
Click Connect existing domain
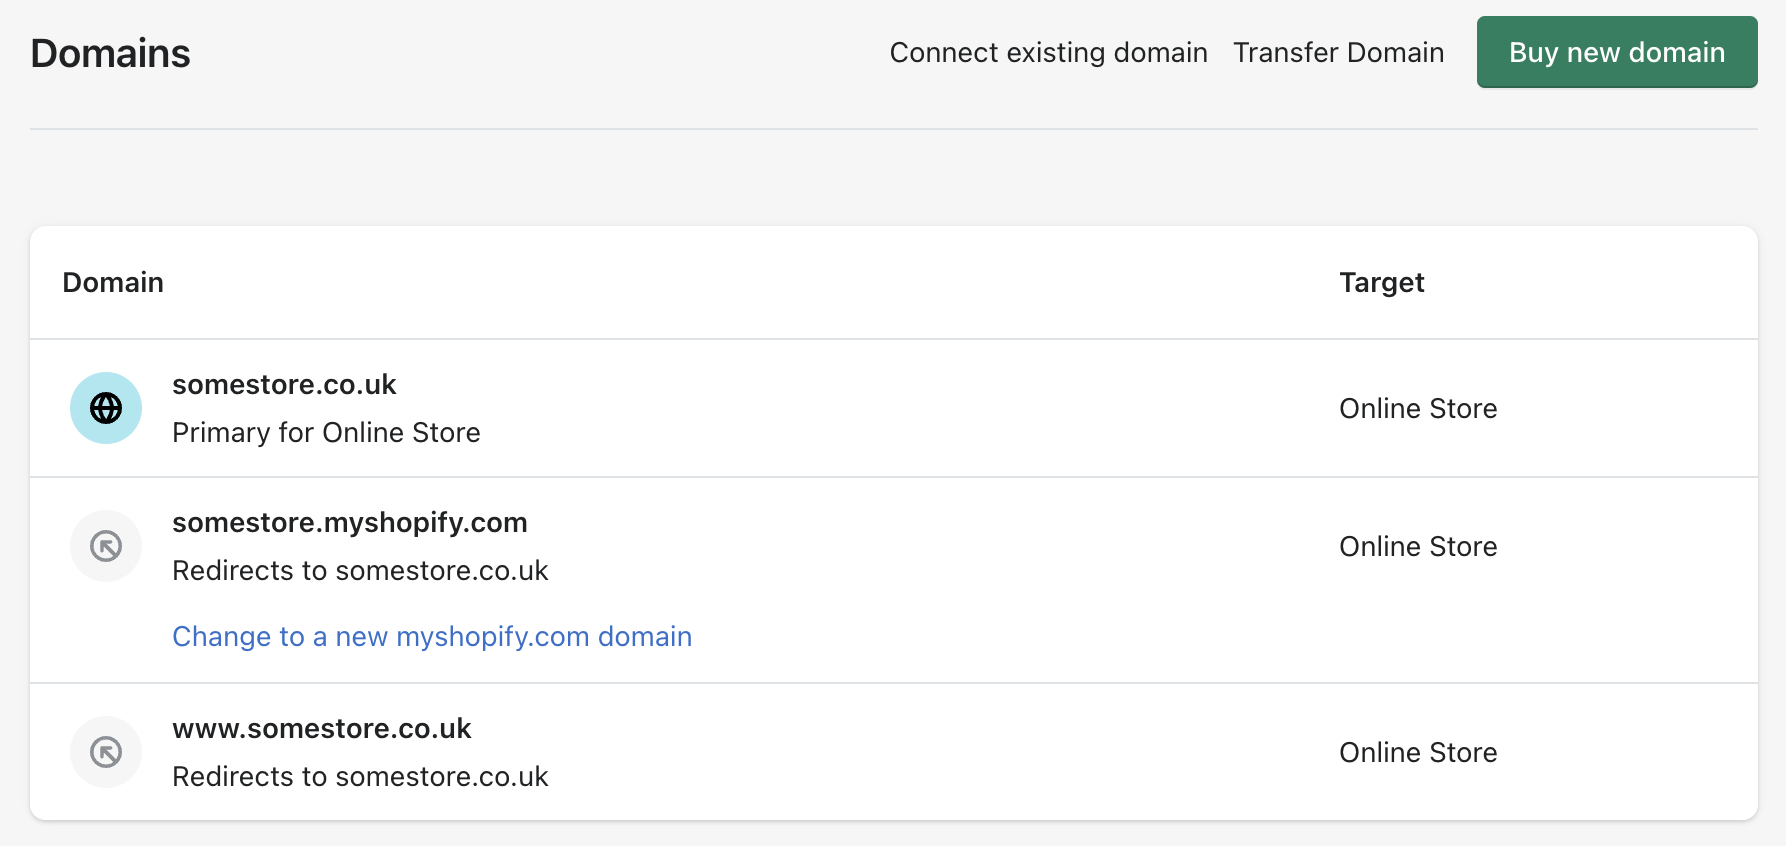coord(1048,52)
